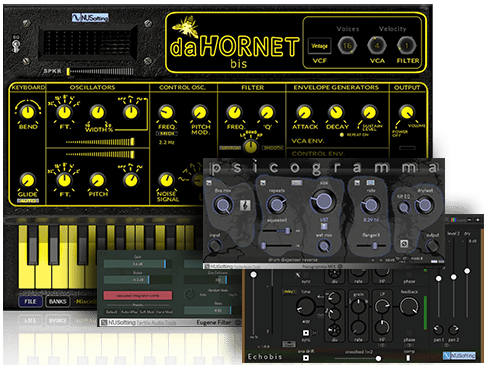Click the VCA velocity hexagon knob
Screen dimensions: 487x365
point(377,46)
